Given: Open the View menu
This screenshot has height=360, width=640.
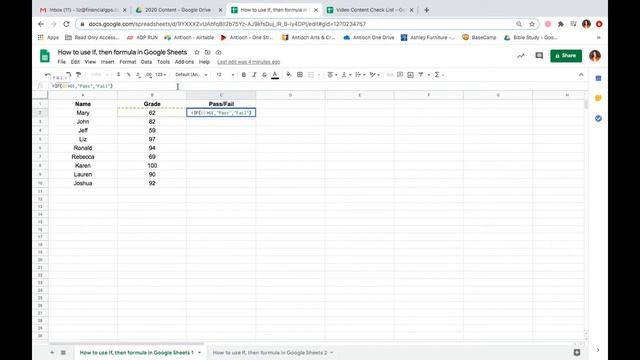Looking at the screenshot, I should (90, 62).
